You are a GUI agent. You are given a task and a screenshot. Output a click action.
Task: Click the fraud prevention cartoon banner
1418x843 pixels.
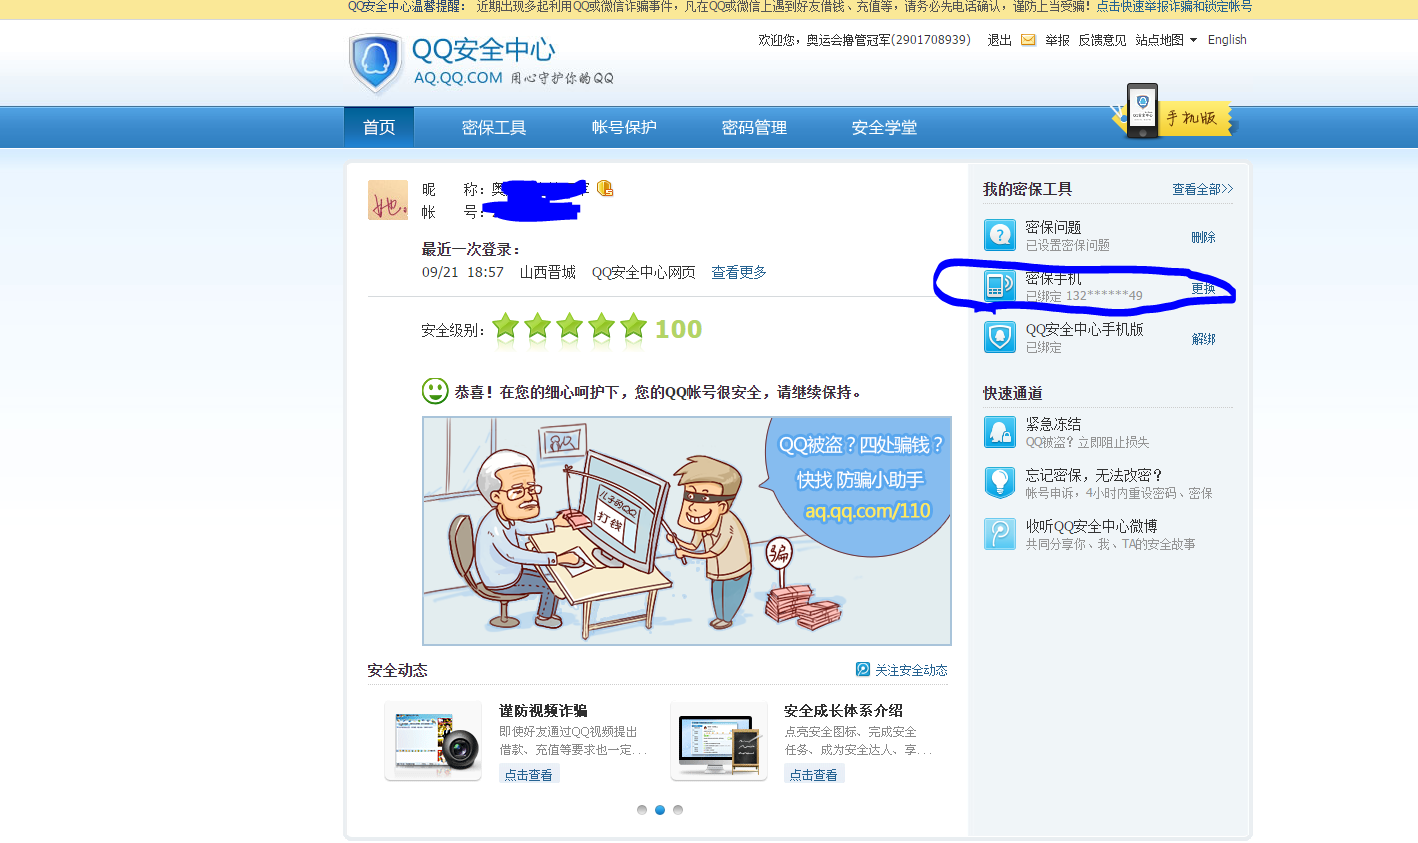[687, 531]
